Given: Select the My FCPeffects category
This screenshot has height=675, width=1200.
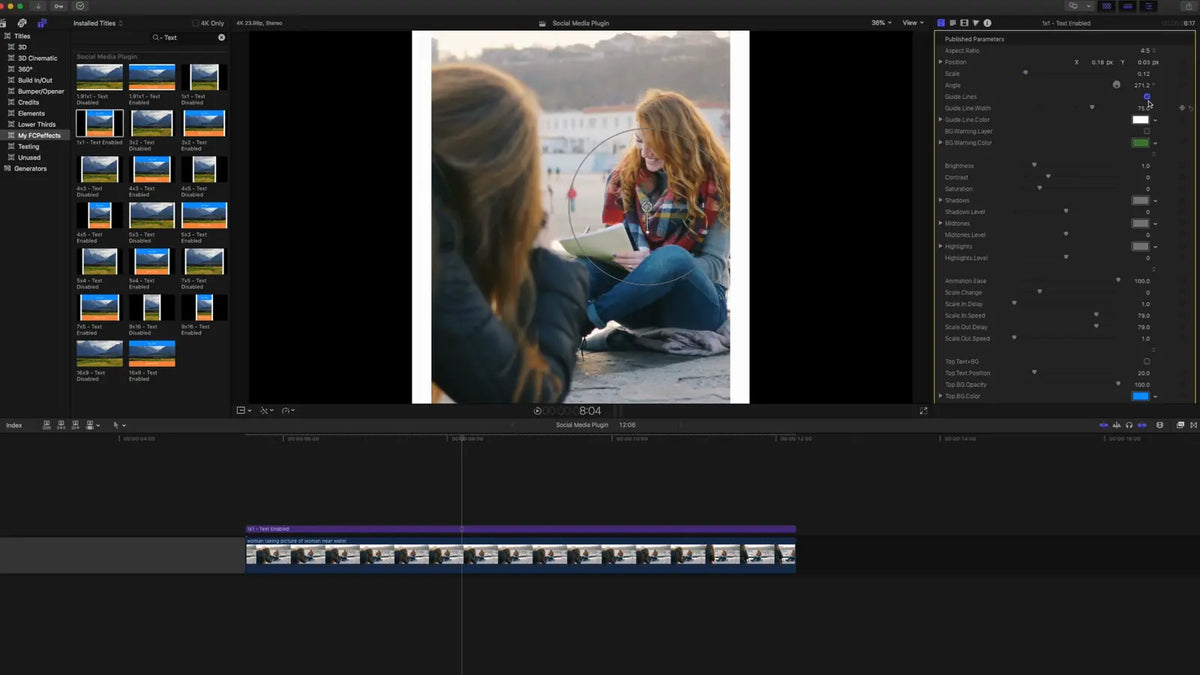Looking at the screenshot, I should [x=39, y=135].
